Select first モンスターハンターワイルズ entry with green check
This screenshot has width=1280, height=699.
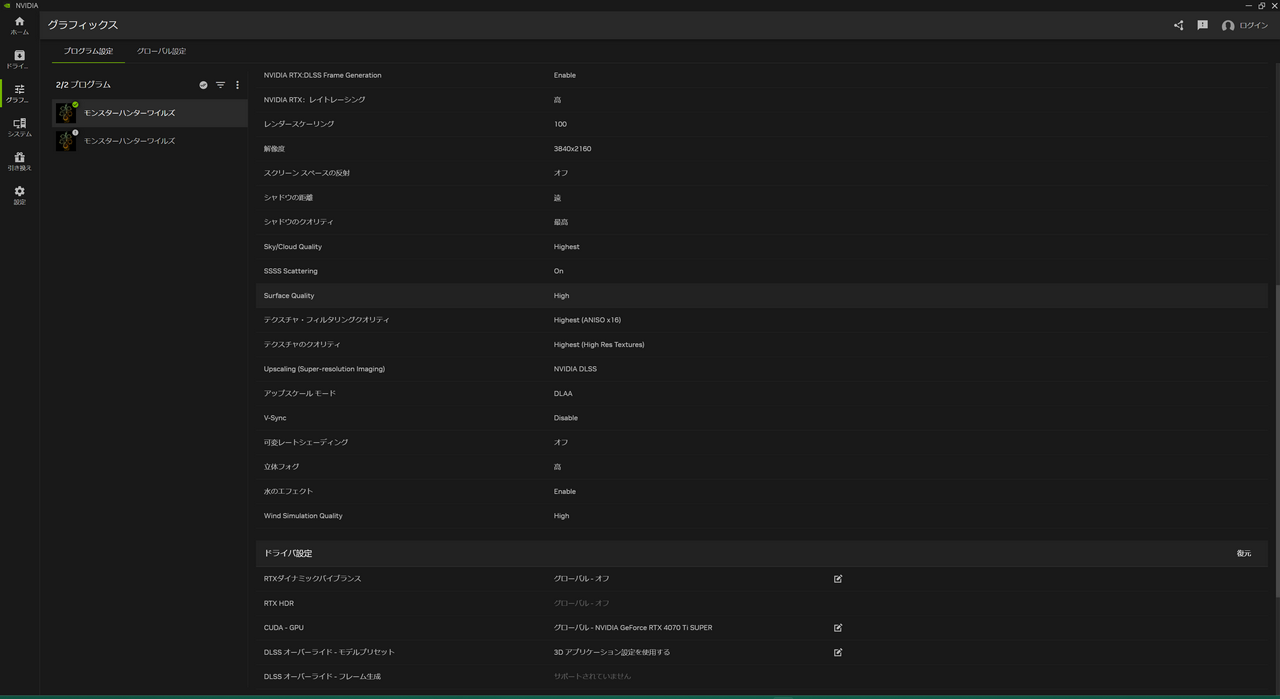coord(150,113)
